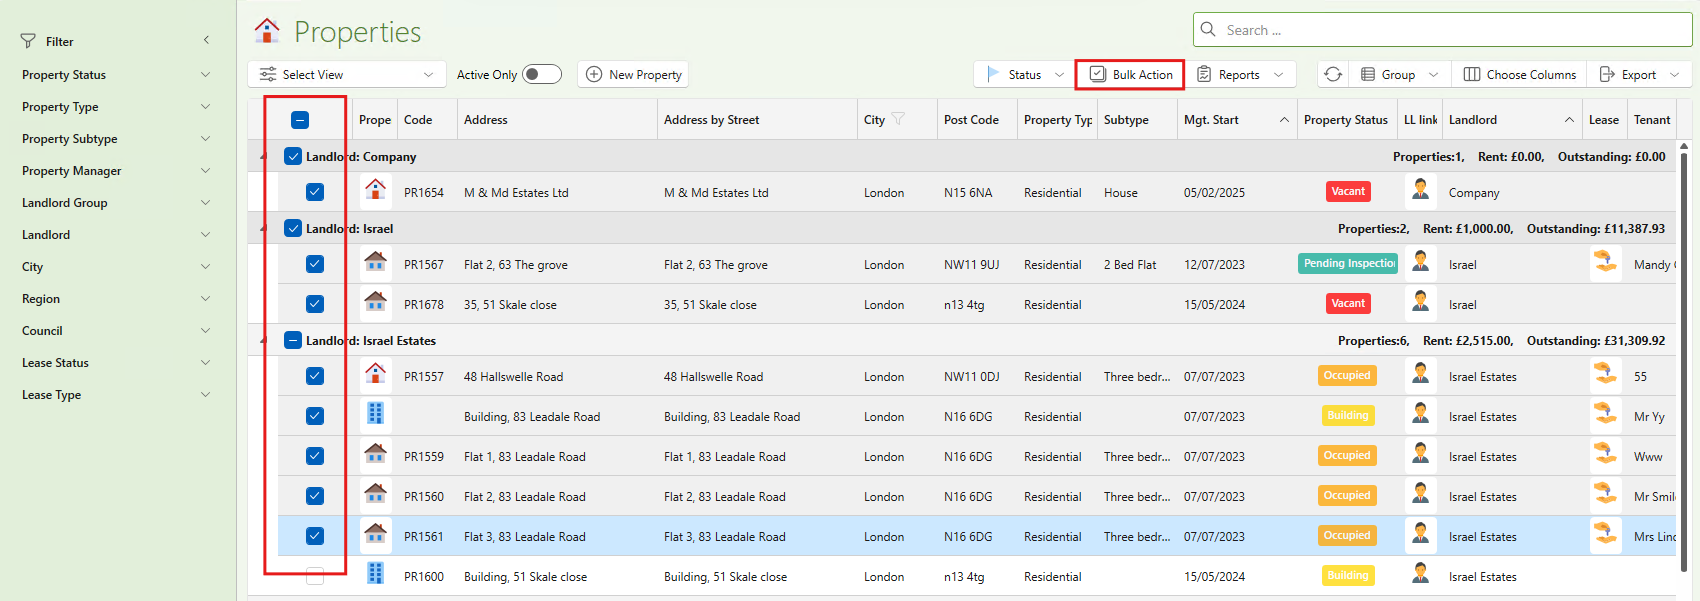1700x601 pixels.
Task: Sort by the Mgt. Start column header
Action: [1237, 120]
